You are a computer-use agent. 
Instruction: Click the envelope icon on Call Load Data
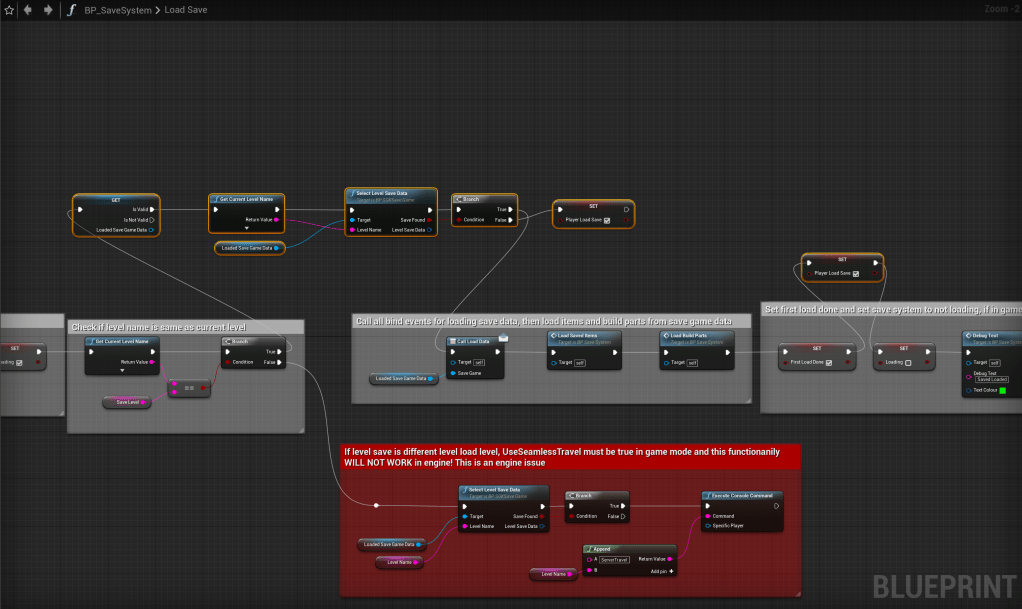[503, 339]
